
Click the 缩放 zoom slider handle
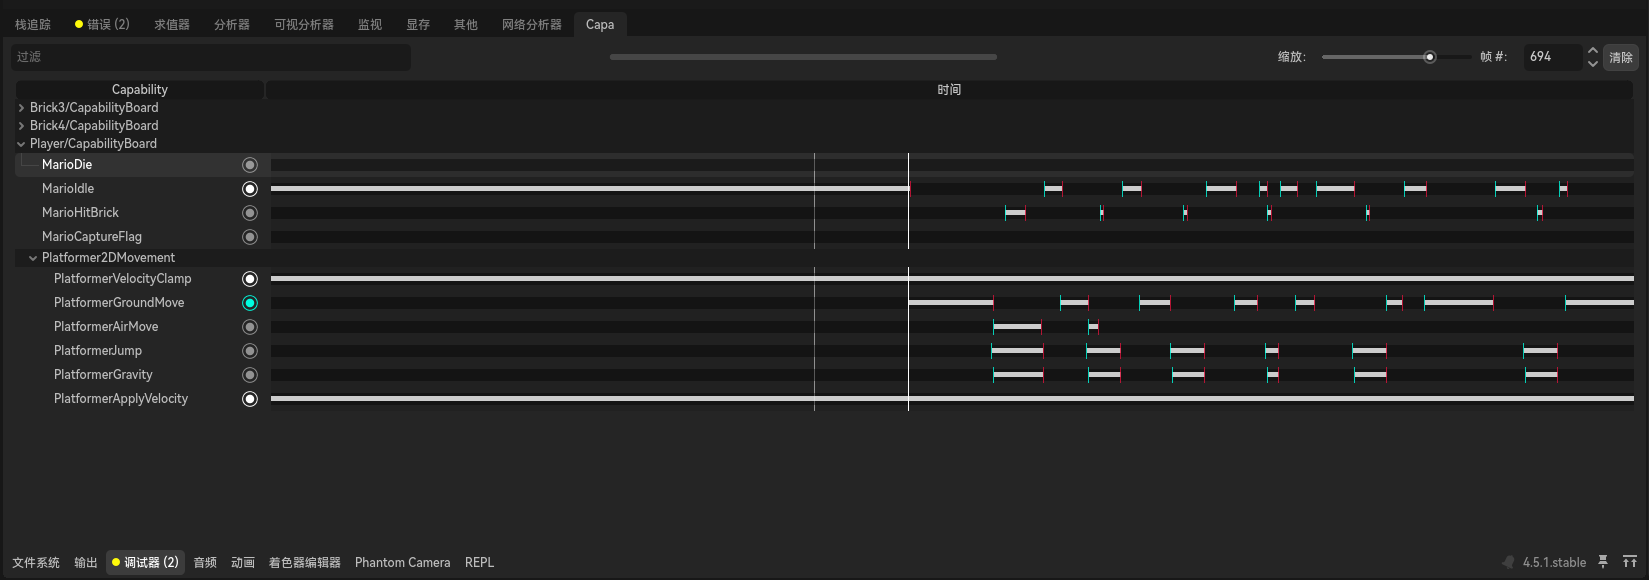(1430, 57)
